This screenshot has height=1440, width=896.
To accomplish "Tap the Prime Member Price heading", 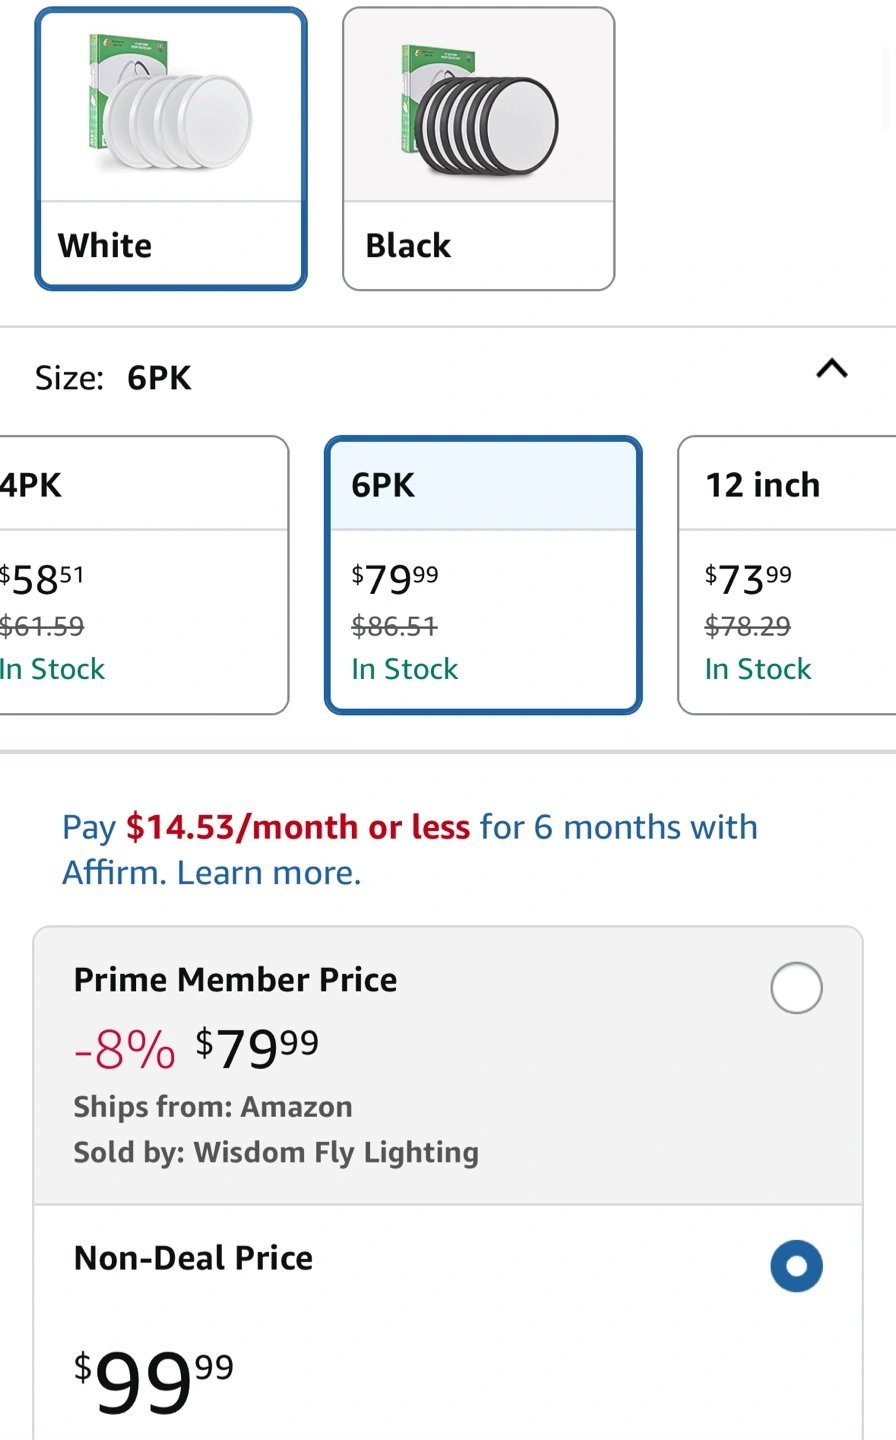I will 235,980.
